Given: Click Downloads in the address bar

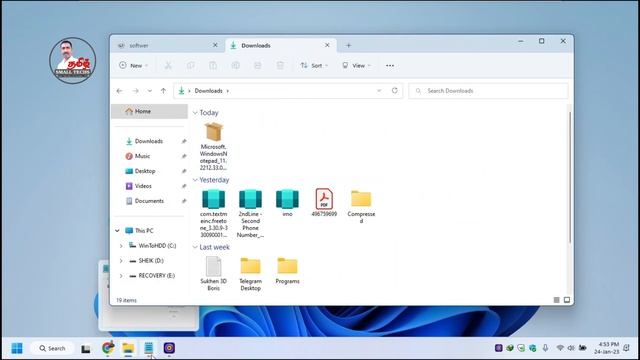Looking at the screenshot, I should pyautogui.click(x=208, y=91).
